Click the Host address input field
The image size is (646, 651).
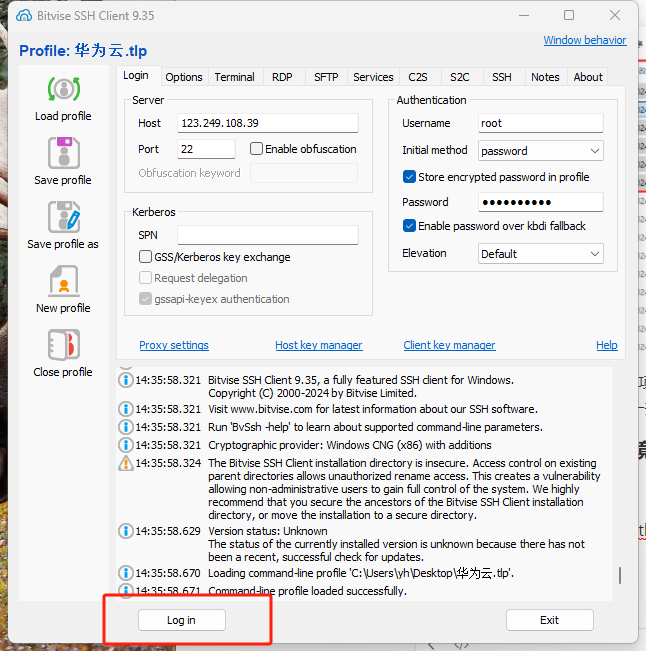click(267, 123)
